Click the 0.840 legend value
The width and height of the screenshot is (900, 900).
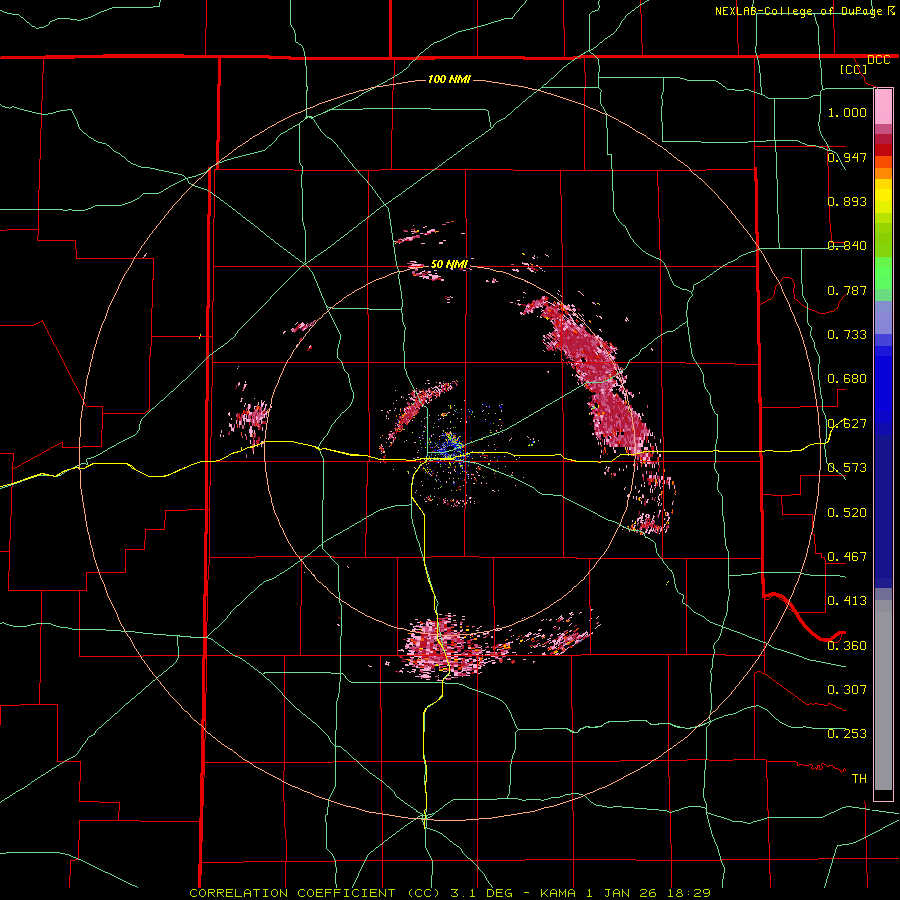coord(847,245)
